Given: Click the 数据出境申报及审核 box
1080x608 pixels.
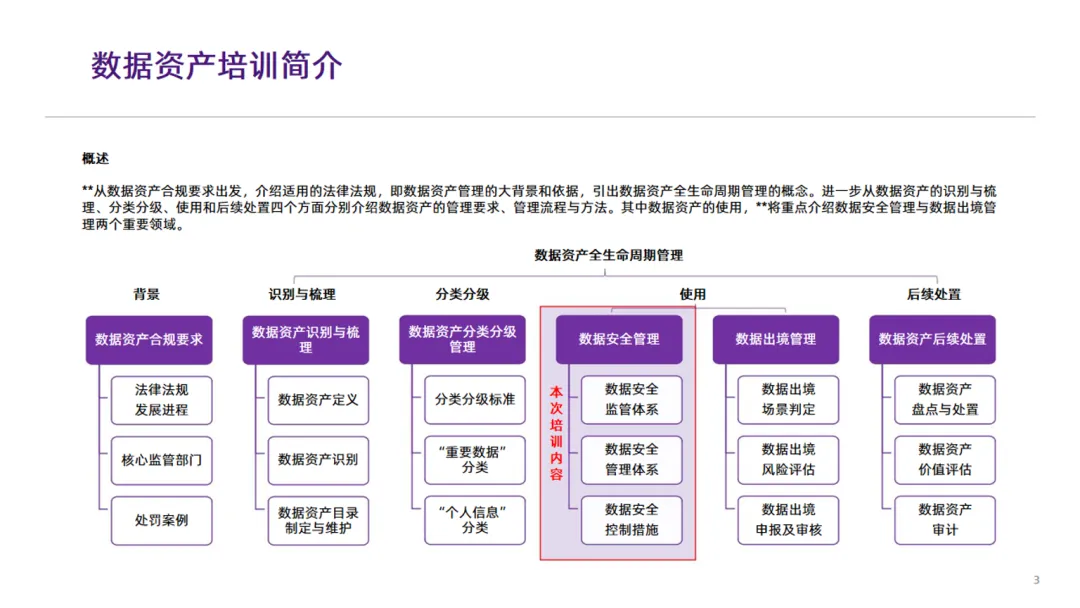Looking at the screenshot, I should click(x=789, y=521).
